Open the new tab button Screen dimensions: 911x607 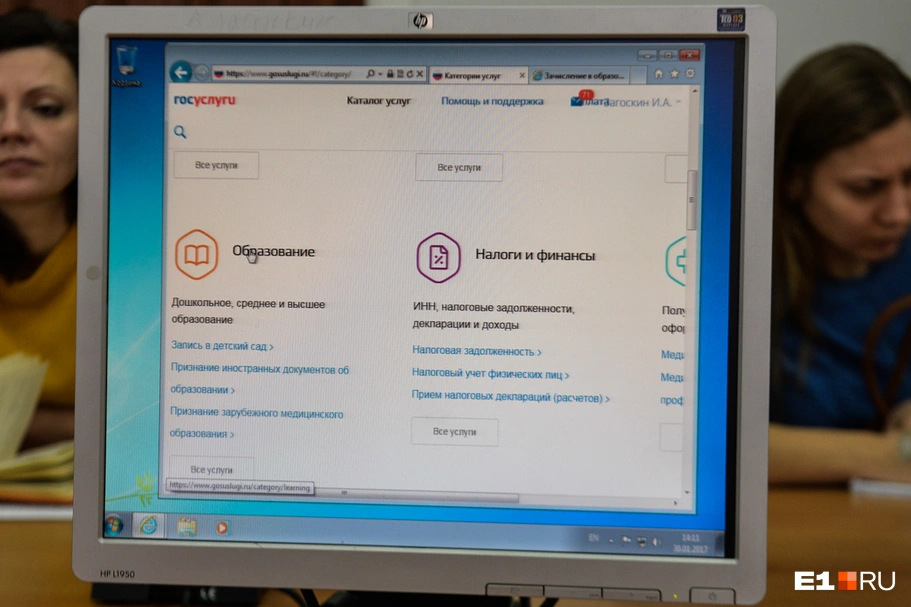(638, 76)
